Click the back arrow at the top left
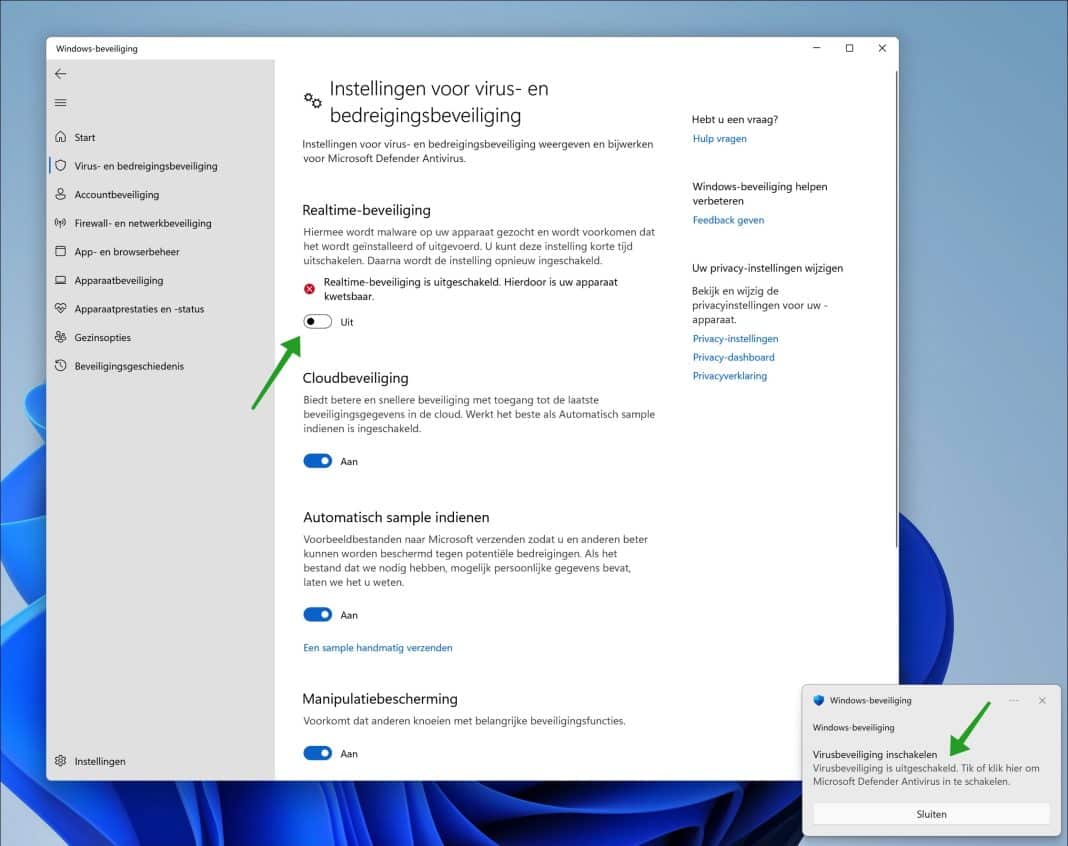Image resolution: width=1068 pixels, height=846 pixels. (60, 73)
